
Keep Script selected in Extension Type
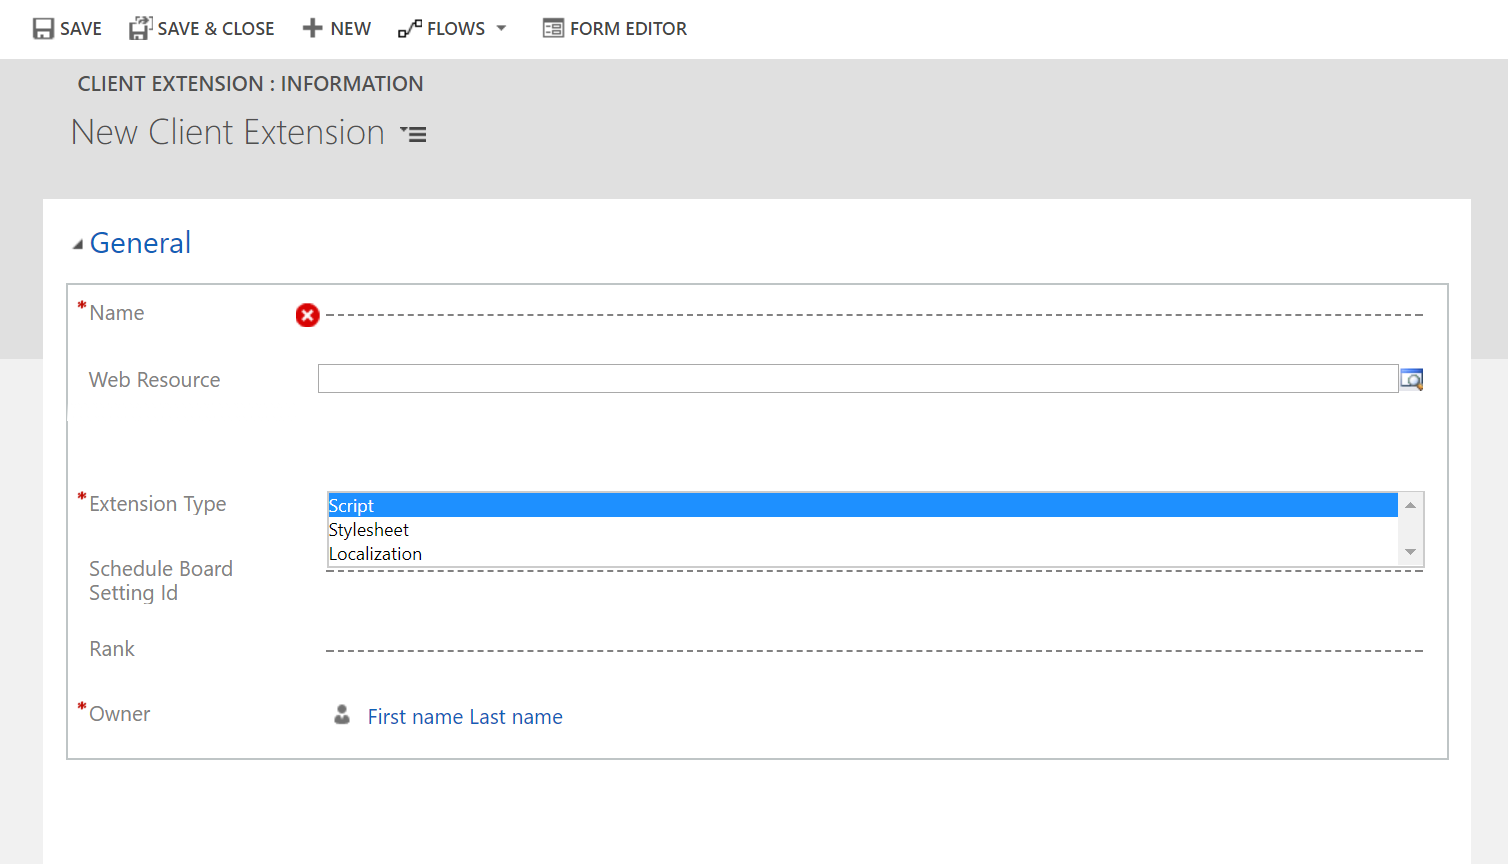(x=351, y=505)
